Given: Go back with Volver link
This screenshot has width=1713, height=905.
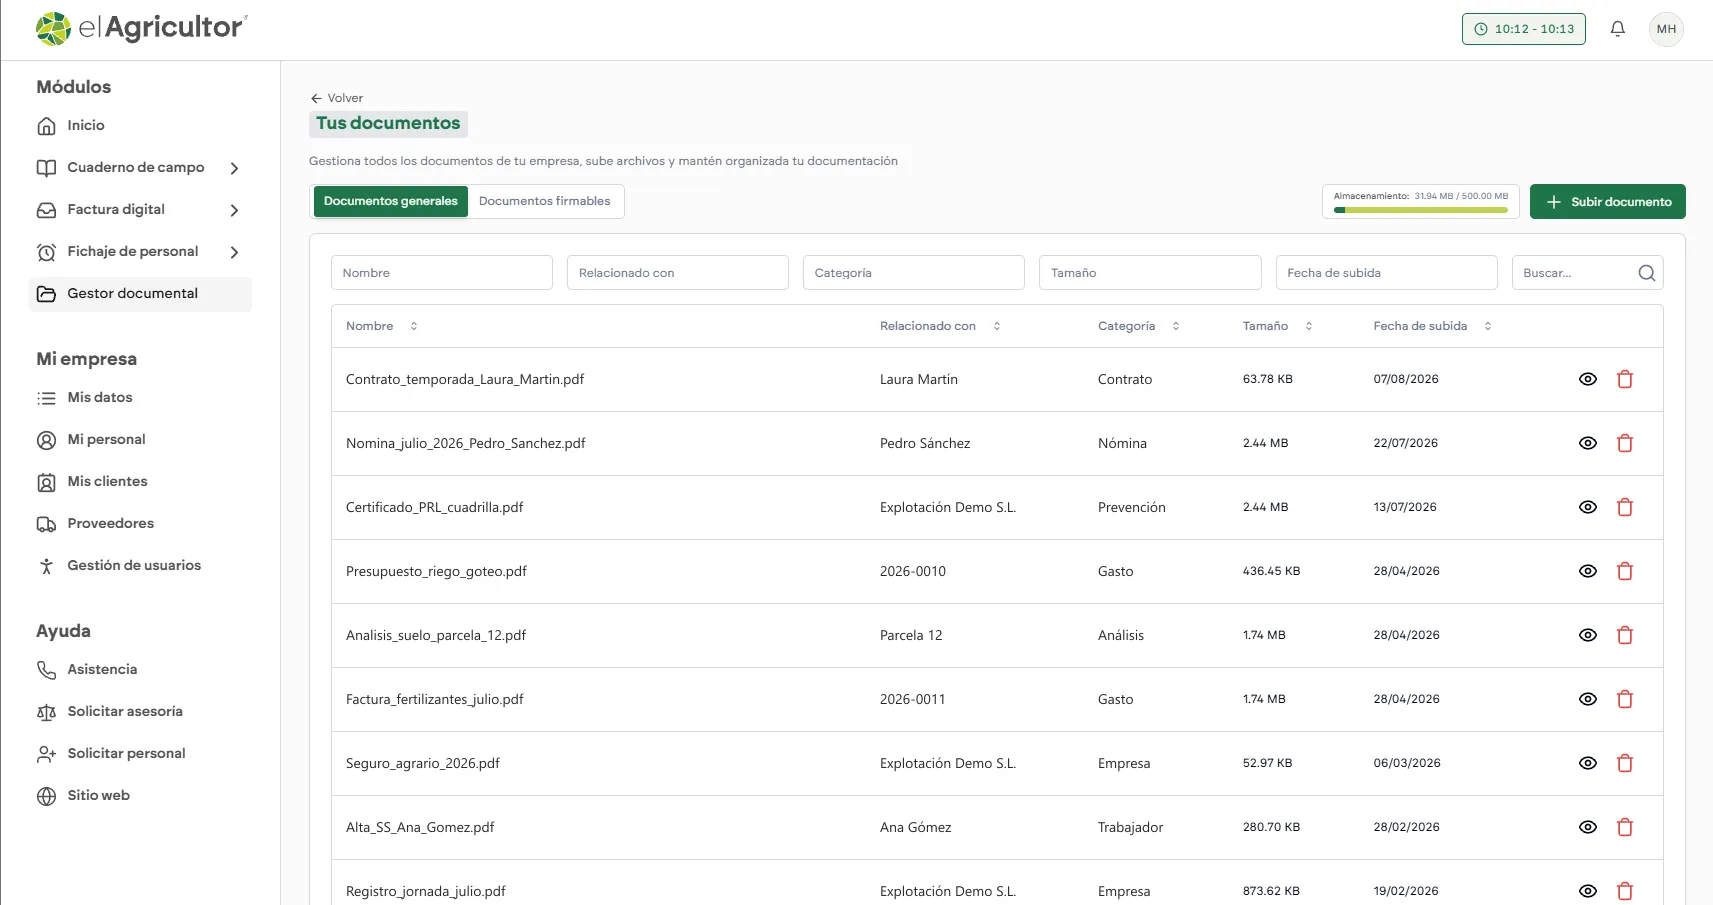Looking at the screenshot, I should pyautogui.click(x=337, y=98).
